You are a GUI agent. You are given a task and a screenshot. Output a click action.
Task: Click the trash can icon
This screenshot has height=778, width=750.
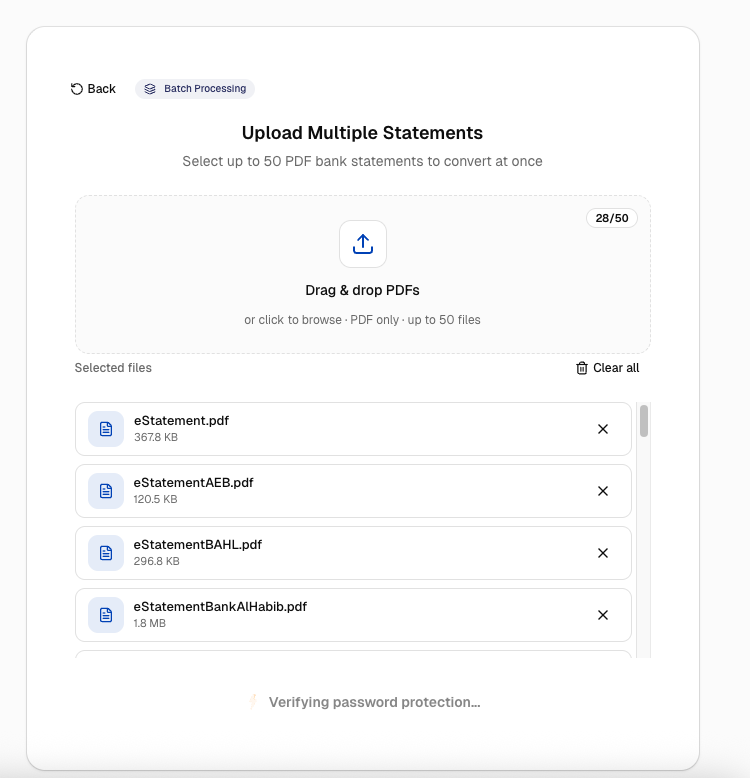[x=582, y=368]
